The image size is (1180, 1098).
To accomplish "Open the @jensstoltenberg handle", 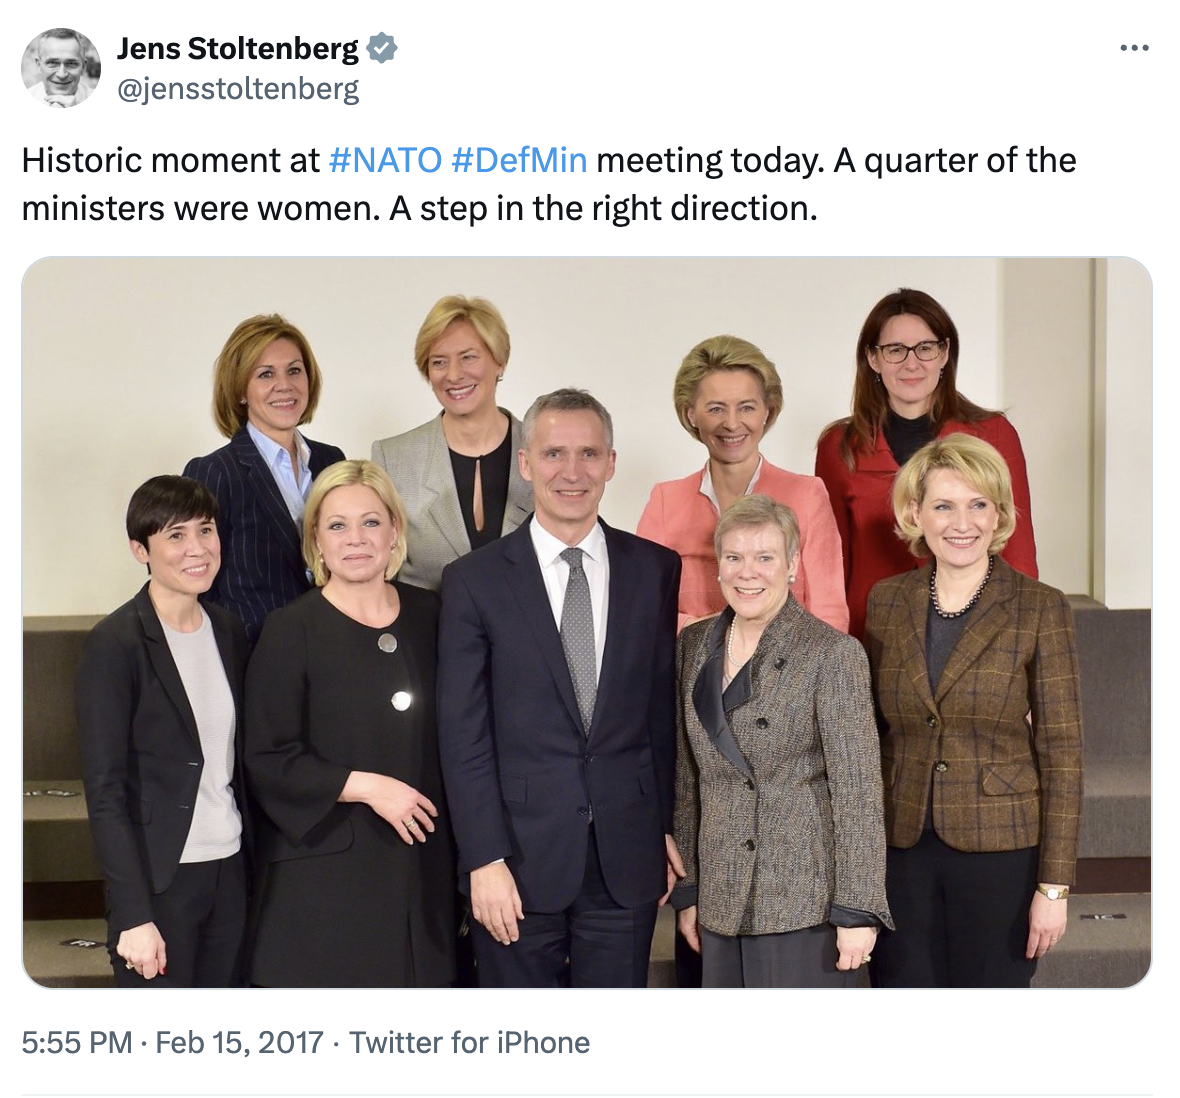I will point(238,90).
